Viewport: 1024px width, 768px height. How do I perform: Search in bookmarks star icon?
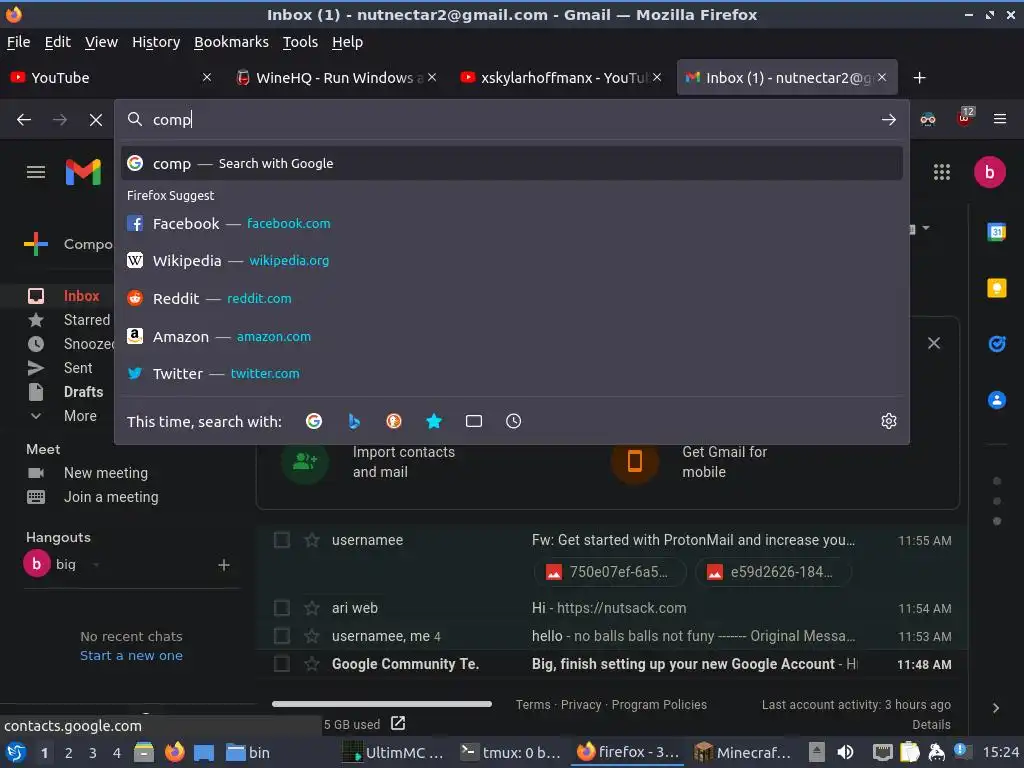(x=434, y=421)
